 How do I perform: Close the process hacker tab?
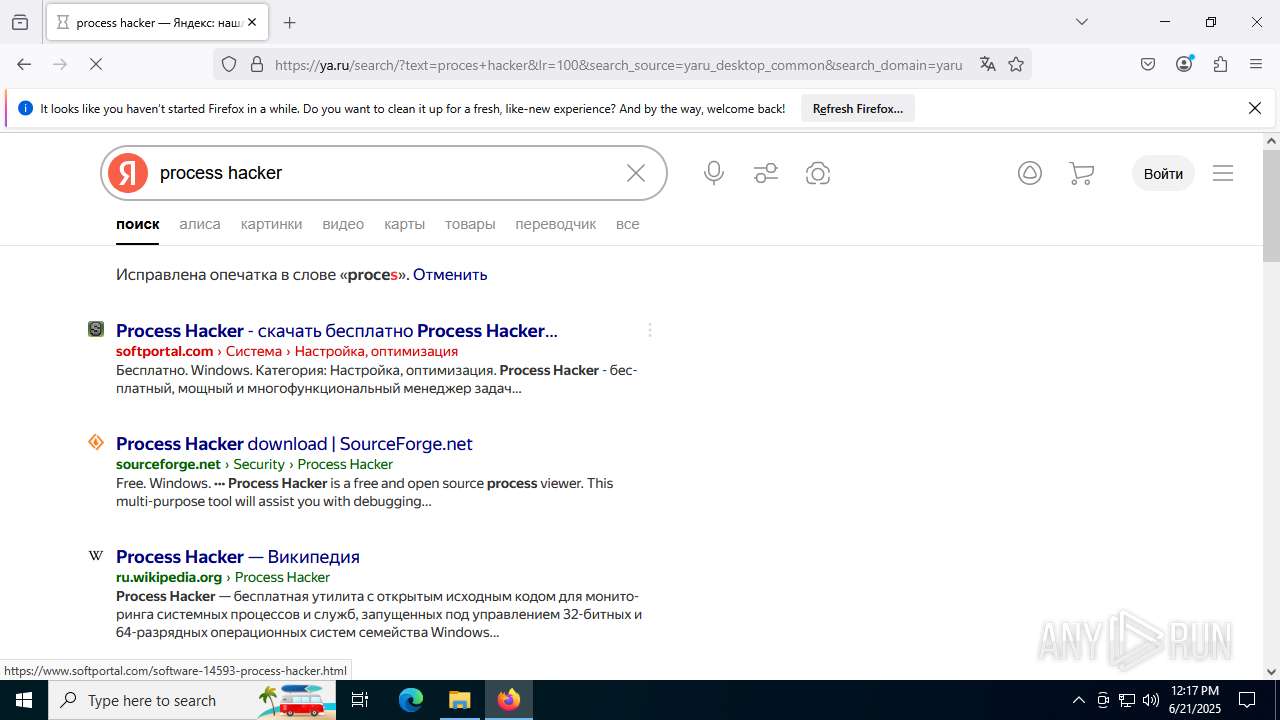[252, 22]
